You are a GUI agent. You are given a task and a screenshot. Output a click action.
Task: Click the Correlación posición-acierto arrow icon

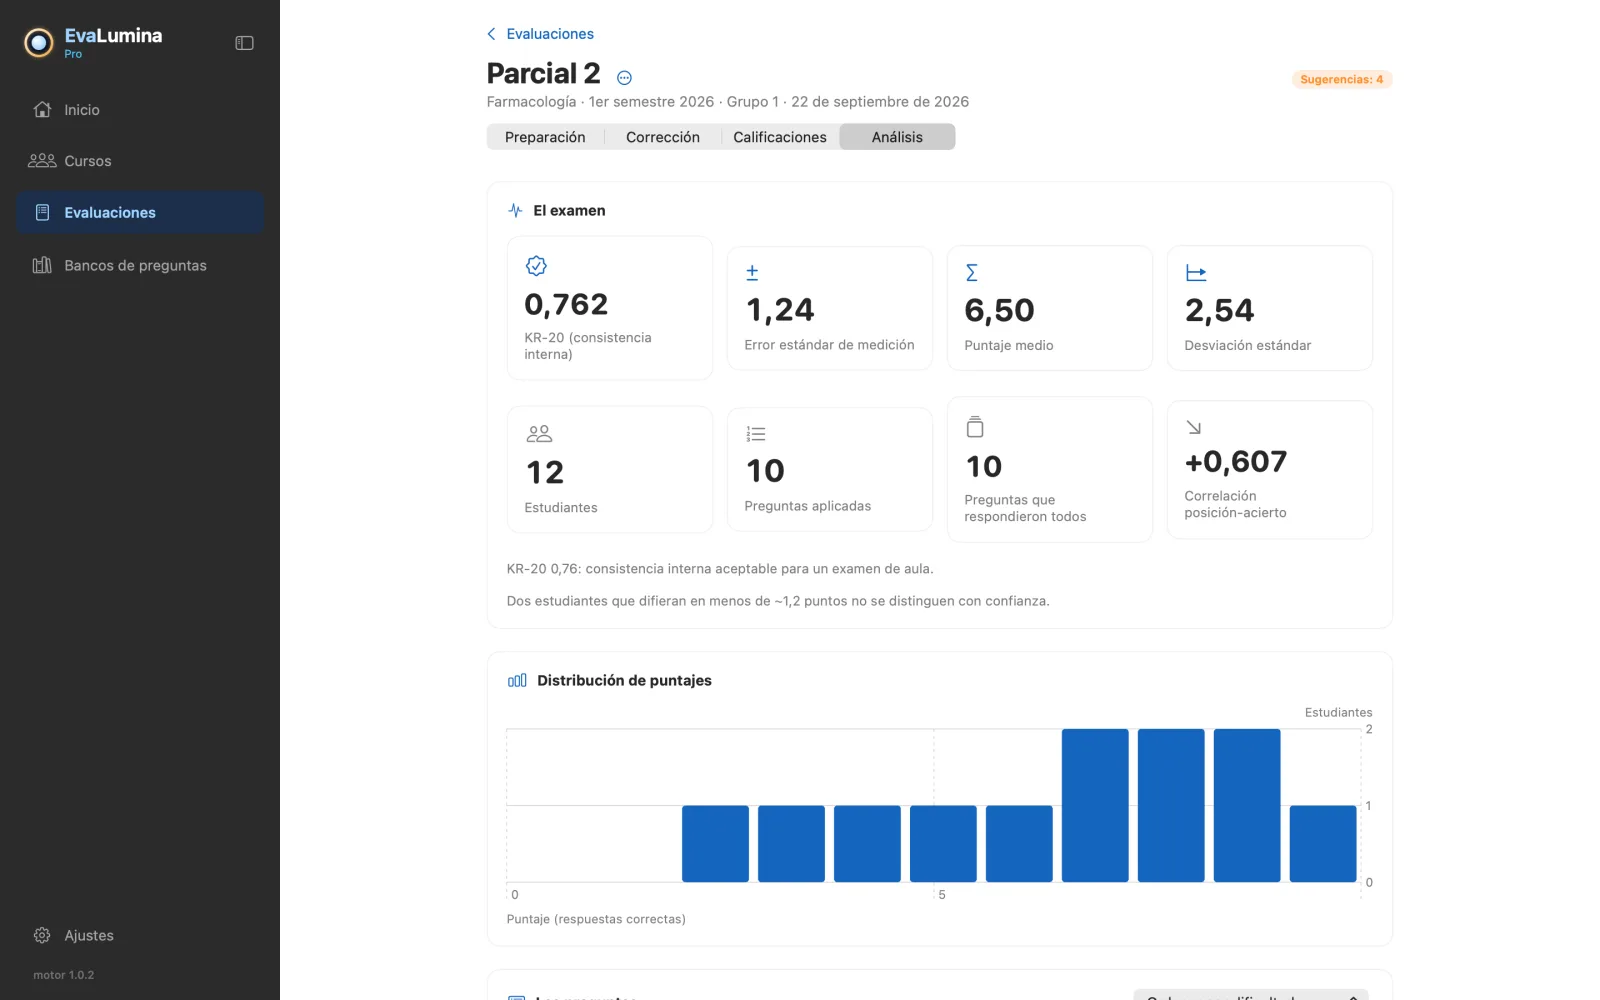tap(1193, 427)
